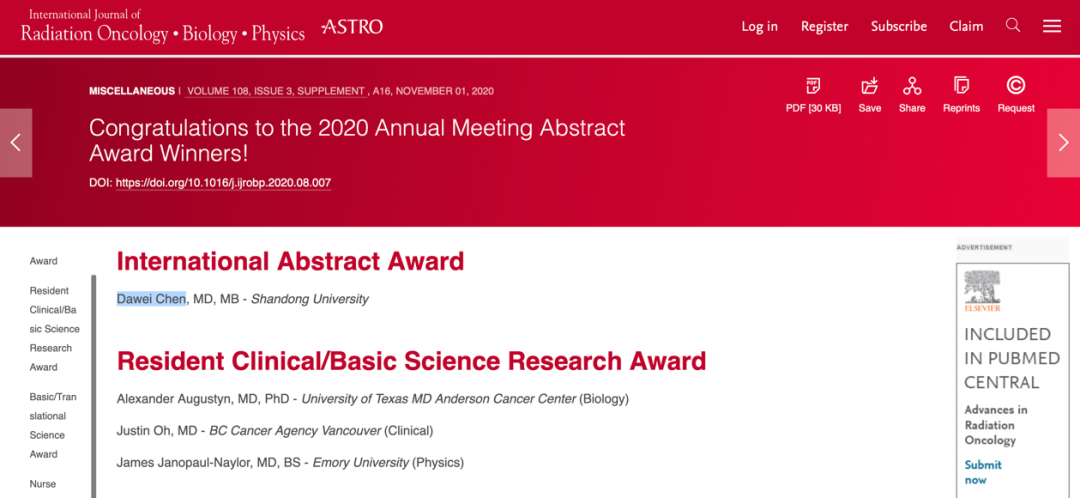Open the Register menu item
This screenshot has height=498, width=1080.
pyautogui.click(x=824, y=26)
